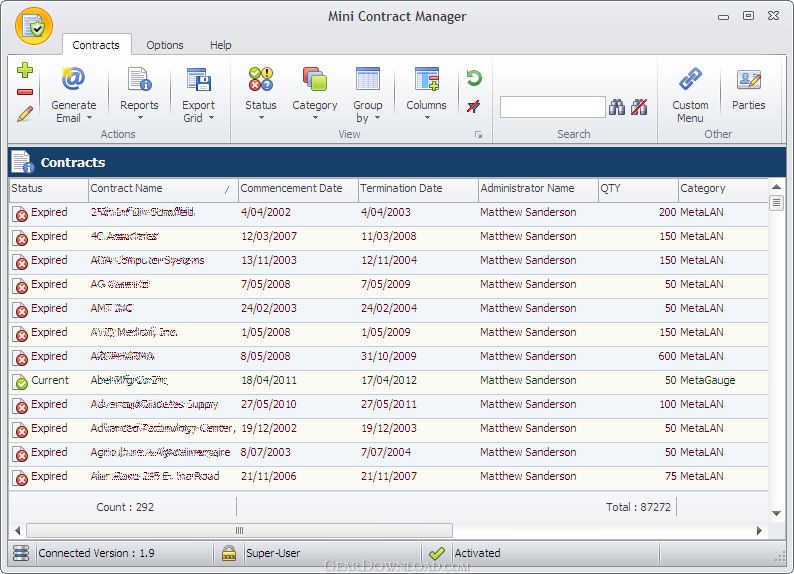Open the Columns chooser icon
794x574 pixels.
pos(426,78)
